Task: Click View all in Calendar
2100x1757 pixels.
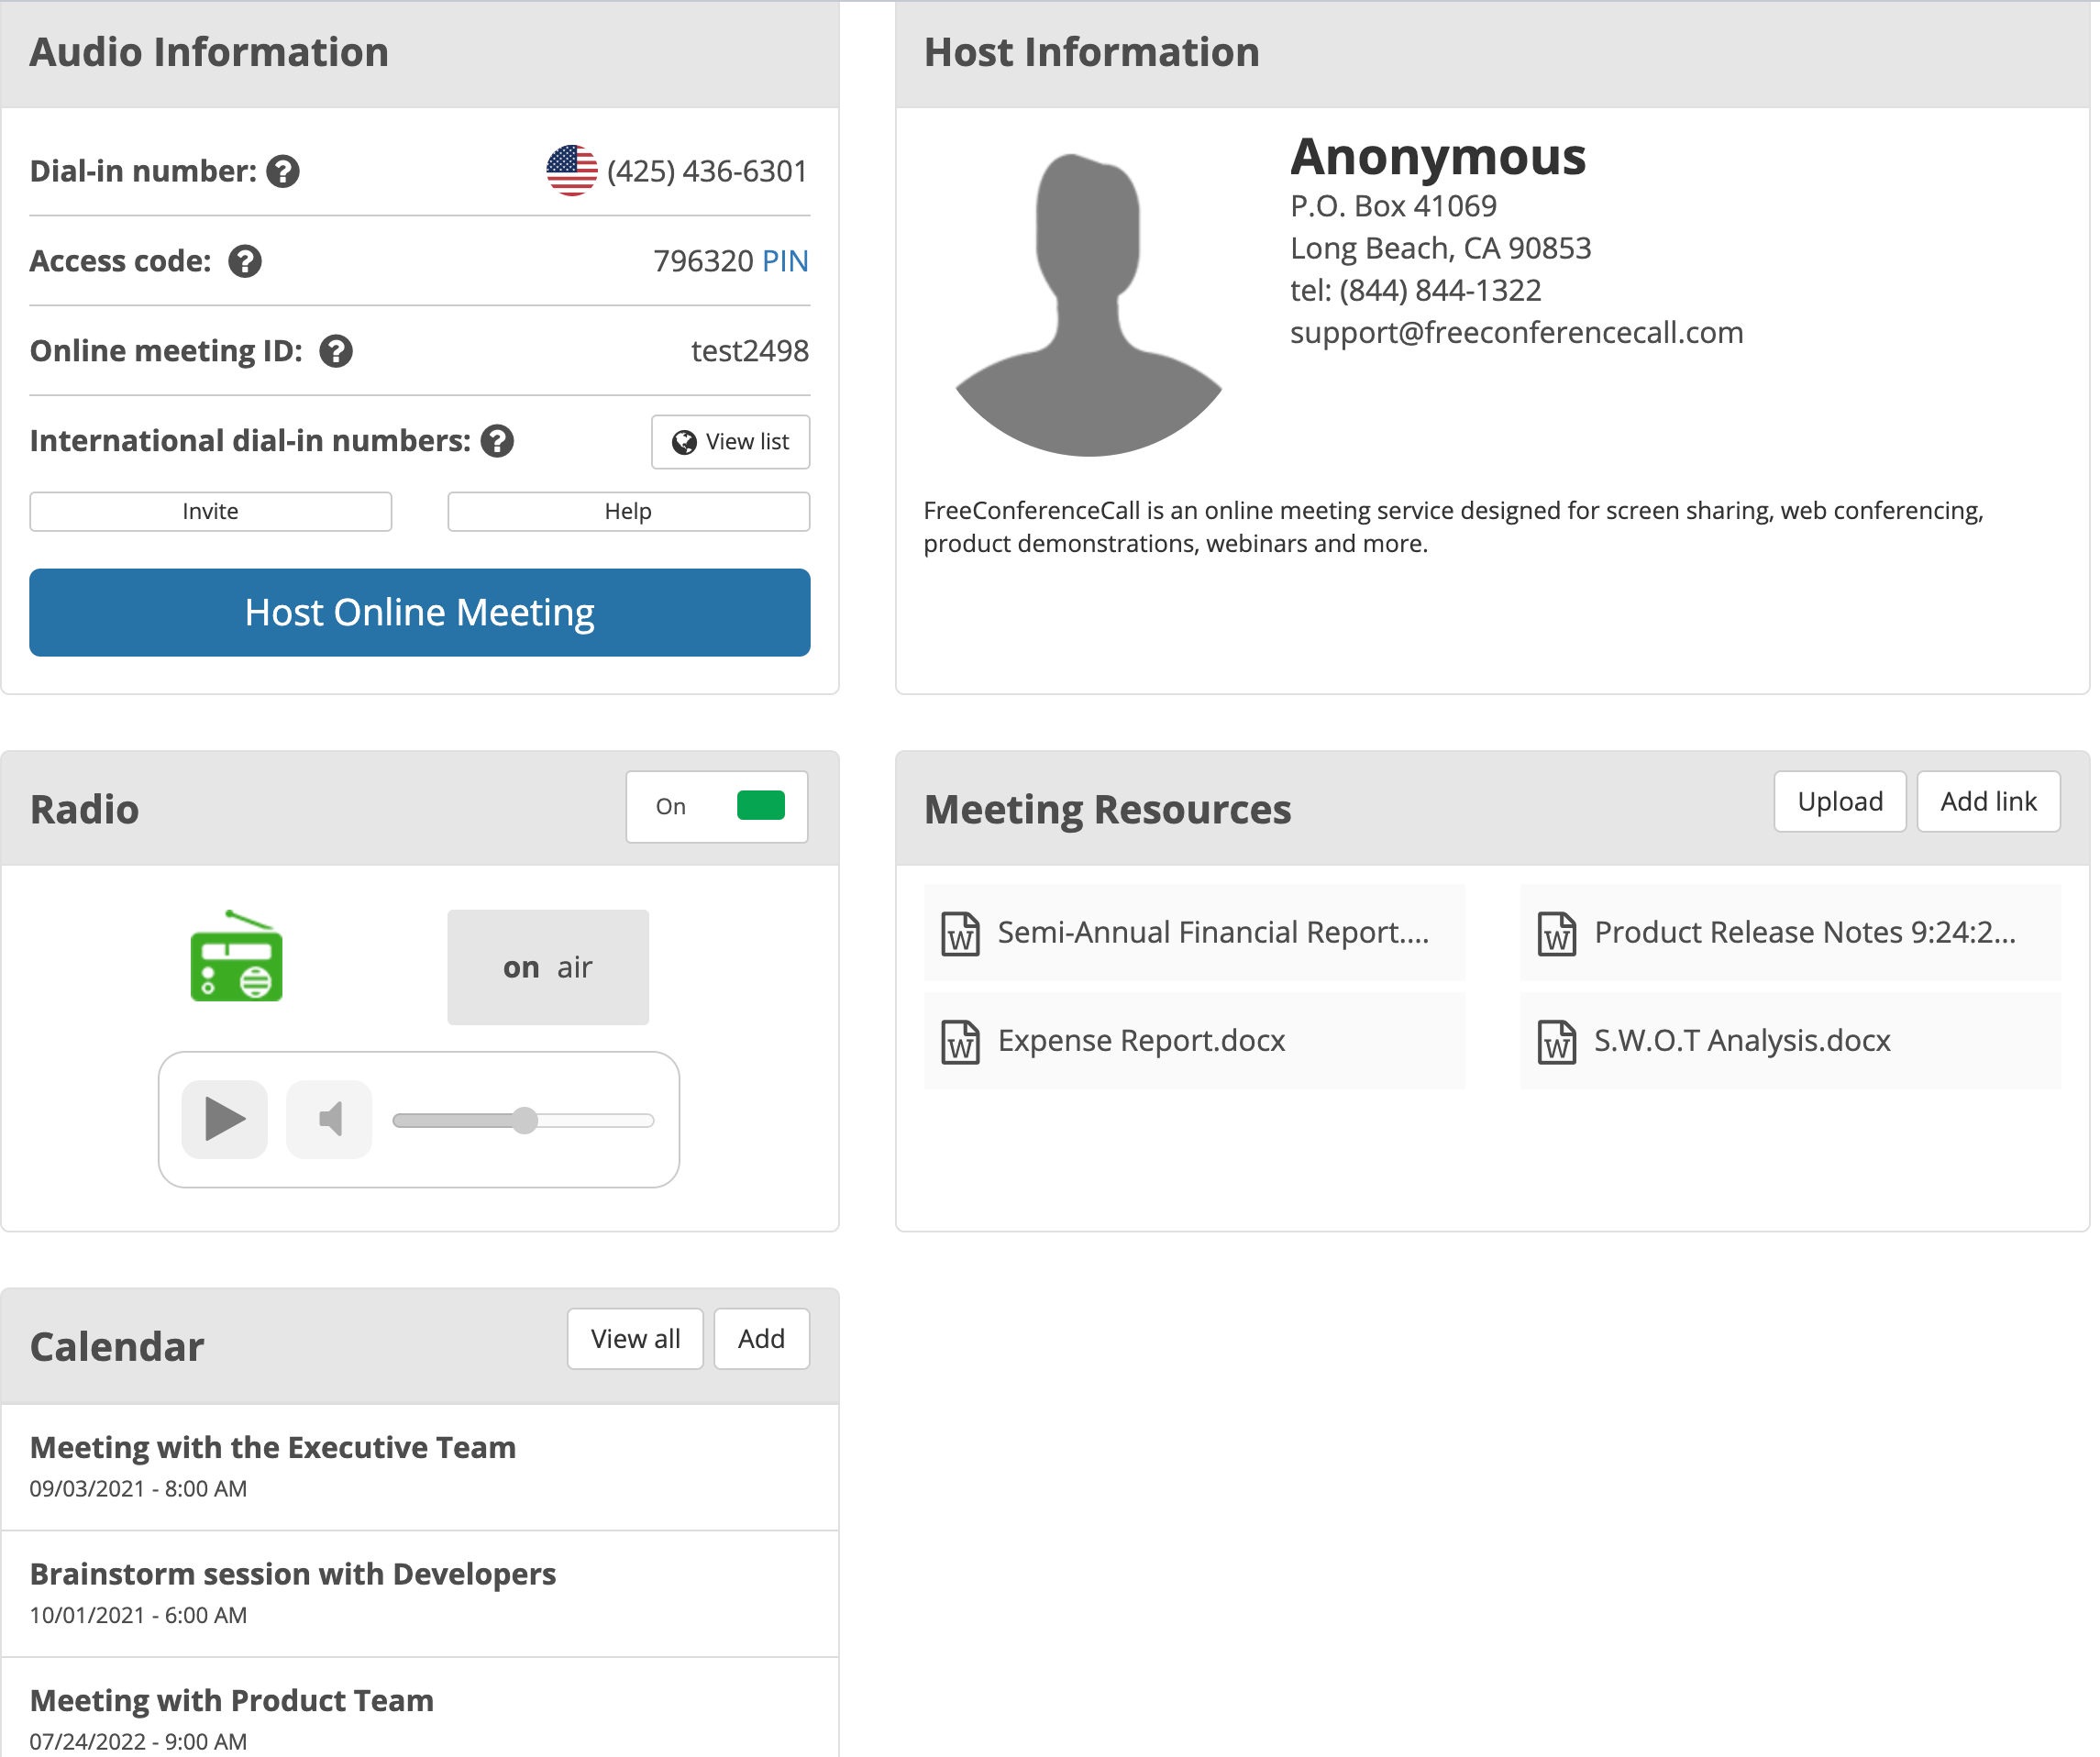Action: [635, 1338]
